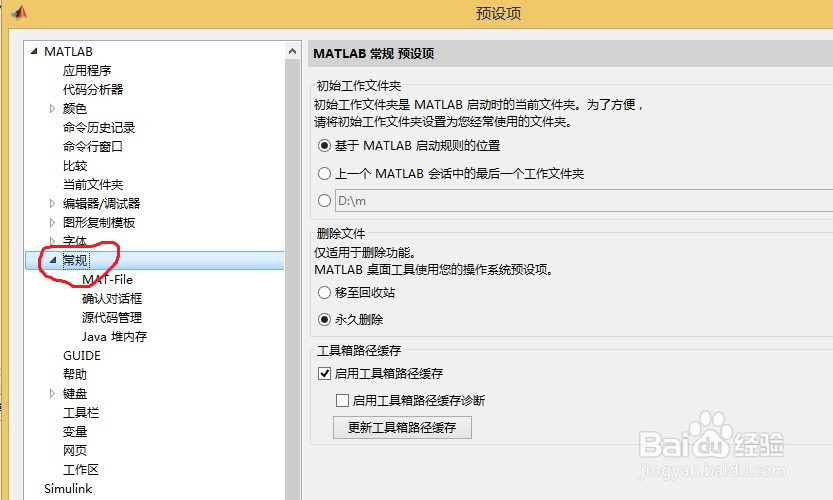Select MATLAB root label in tree
The width and height of the screenshot is (833, 500).
(69, 52)
